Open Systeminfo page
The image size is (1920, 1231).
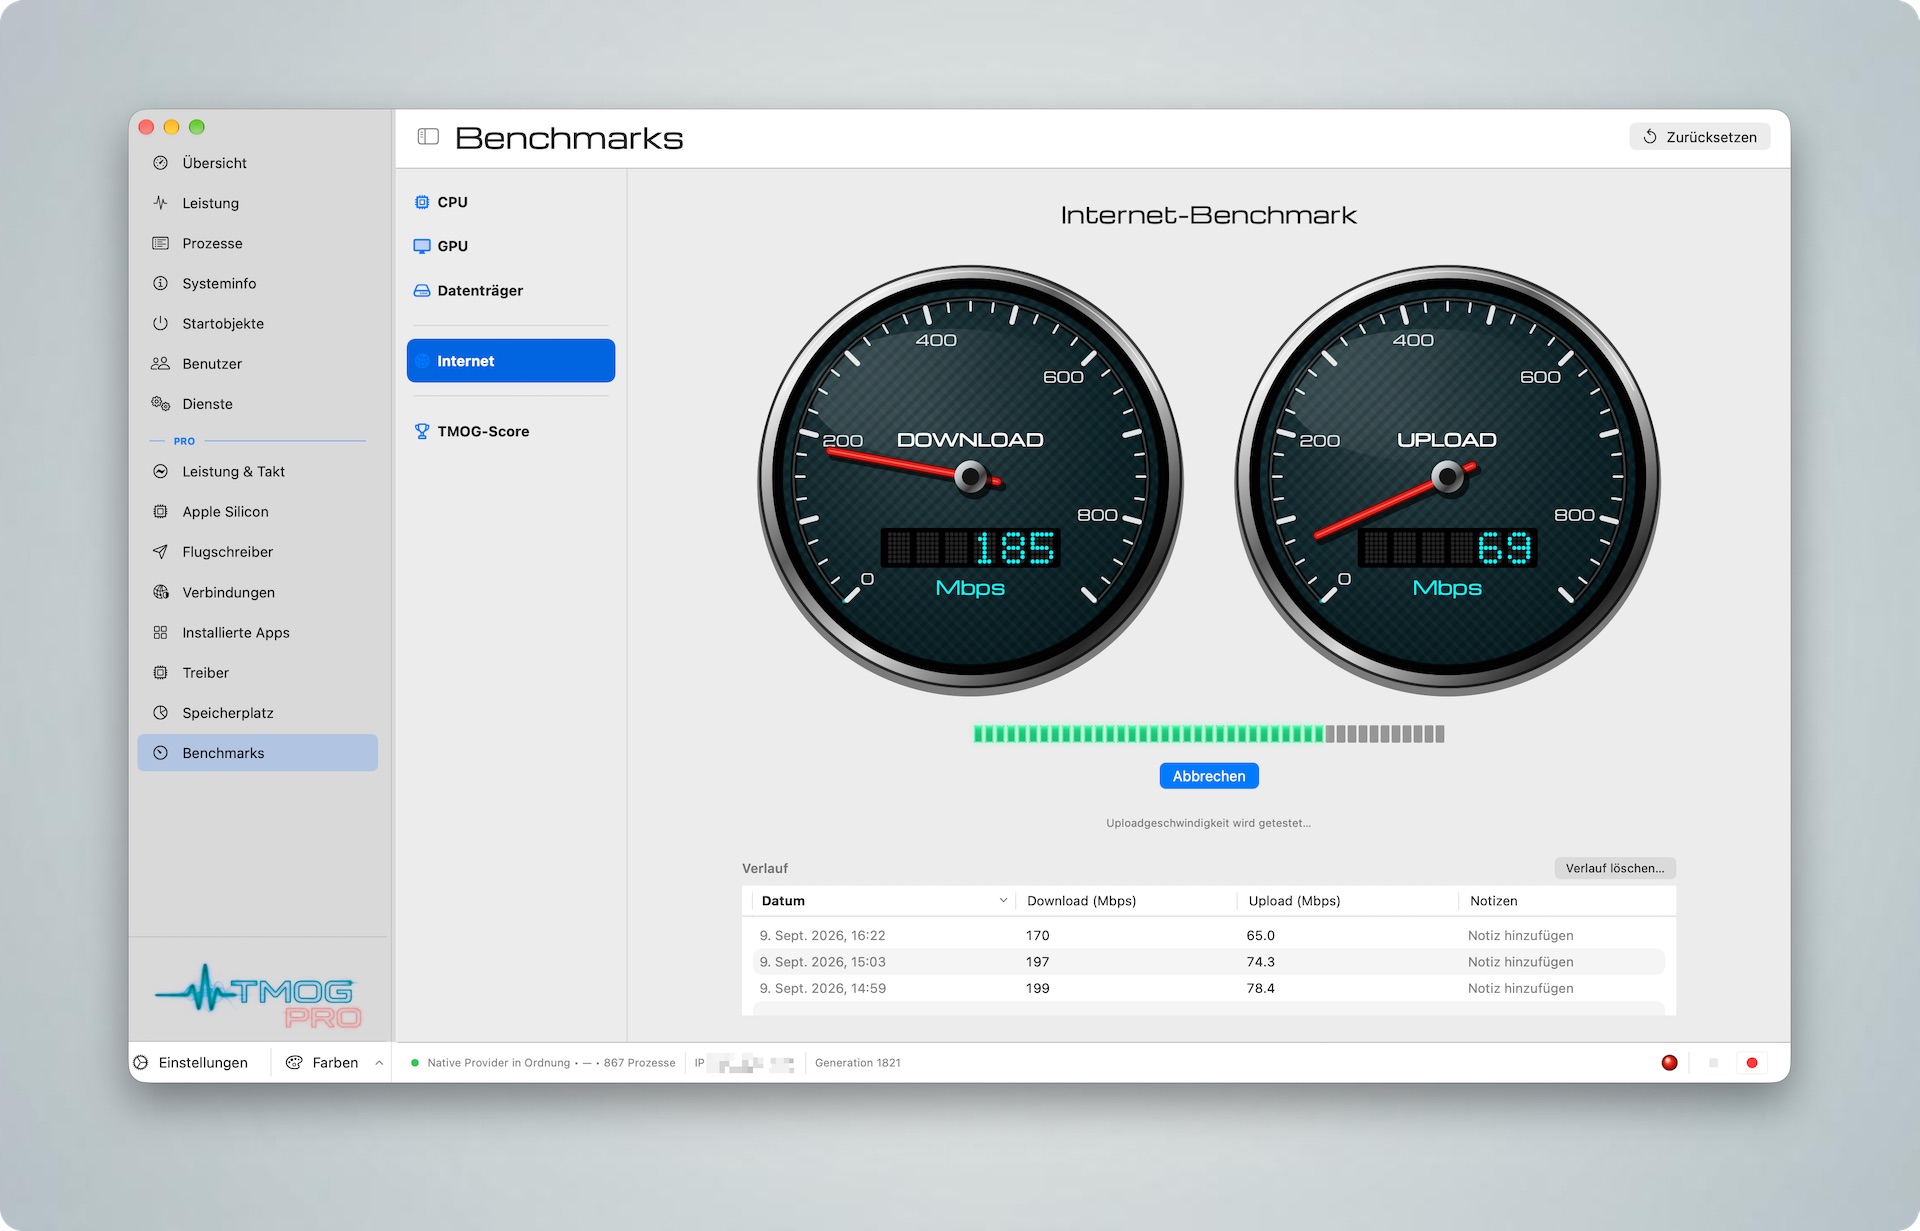(x=257, y=283)
